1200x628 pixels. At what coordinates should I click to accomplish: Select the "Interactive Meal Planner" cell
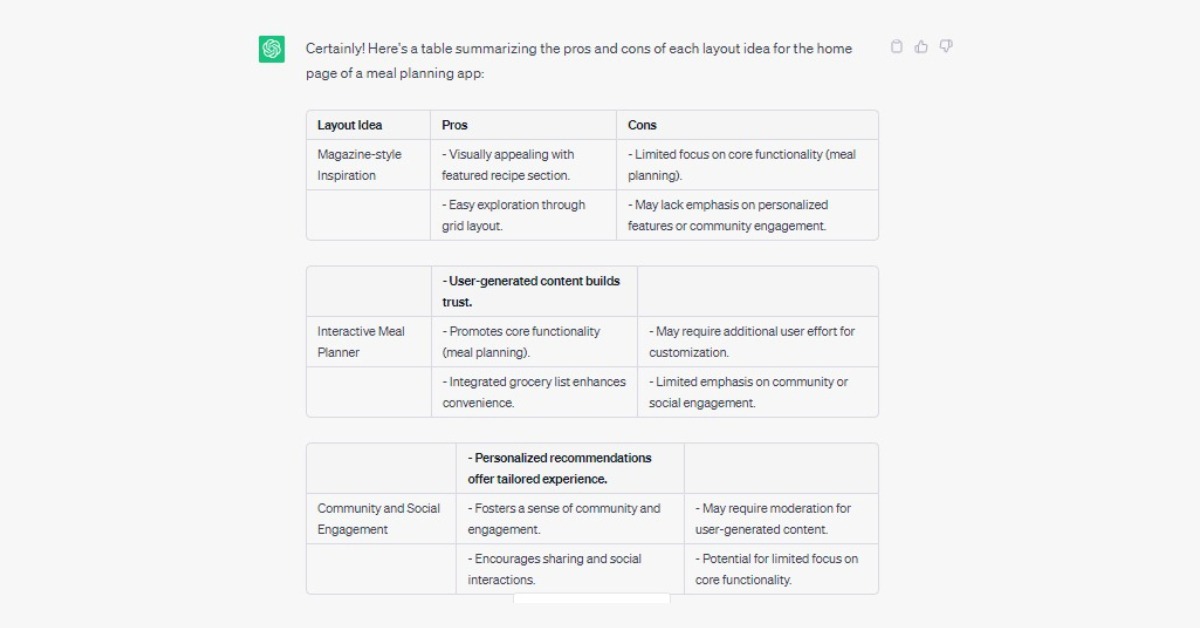coord(361,341)
